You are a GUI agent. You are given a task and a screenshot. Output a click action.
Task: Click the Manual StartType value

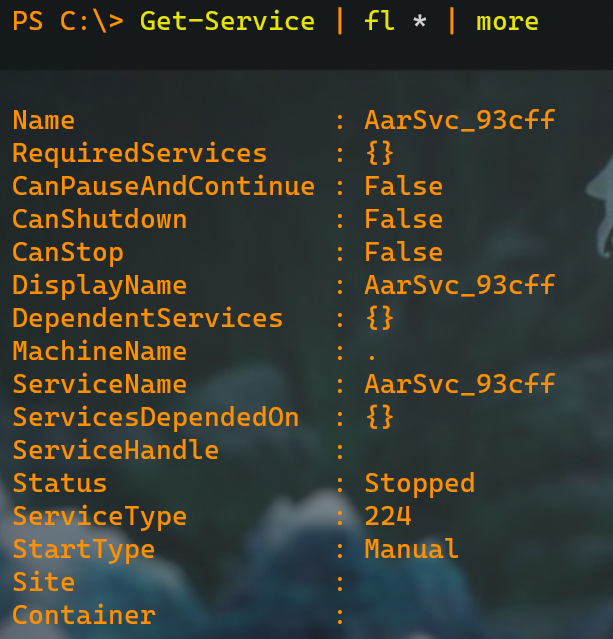pyautogui.click(x=411, y=549)
